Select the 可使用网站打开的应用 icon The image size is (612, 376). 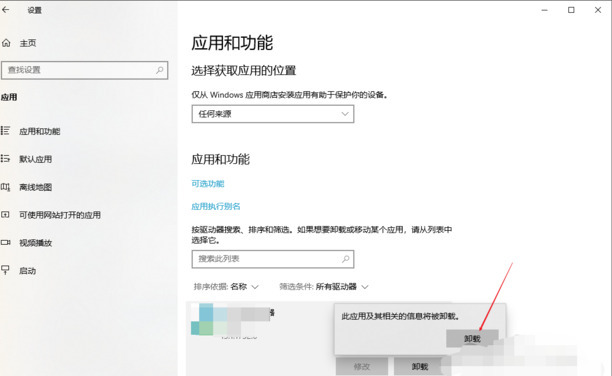click(5, 214)
